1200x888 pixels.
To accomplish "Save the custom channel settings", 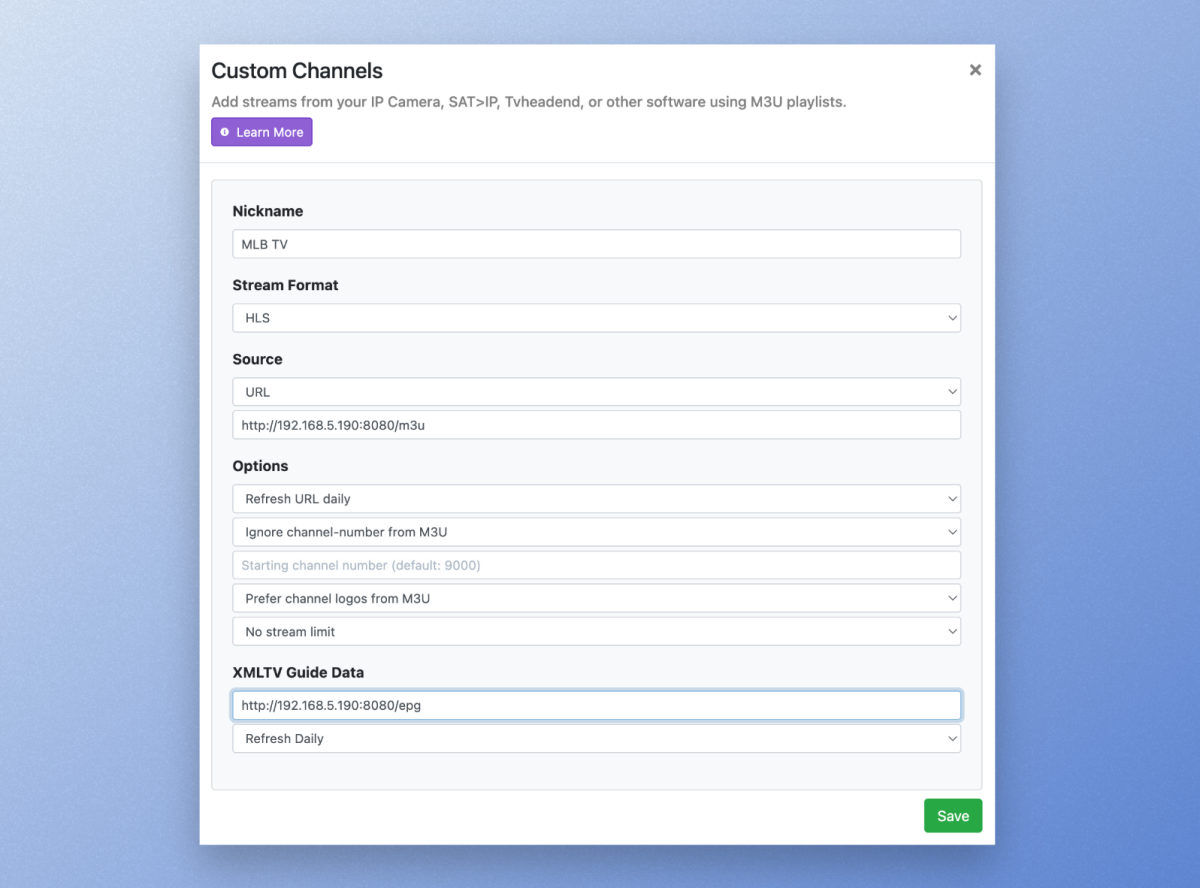I will (953, 816).
